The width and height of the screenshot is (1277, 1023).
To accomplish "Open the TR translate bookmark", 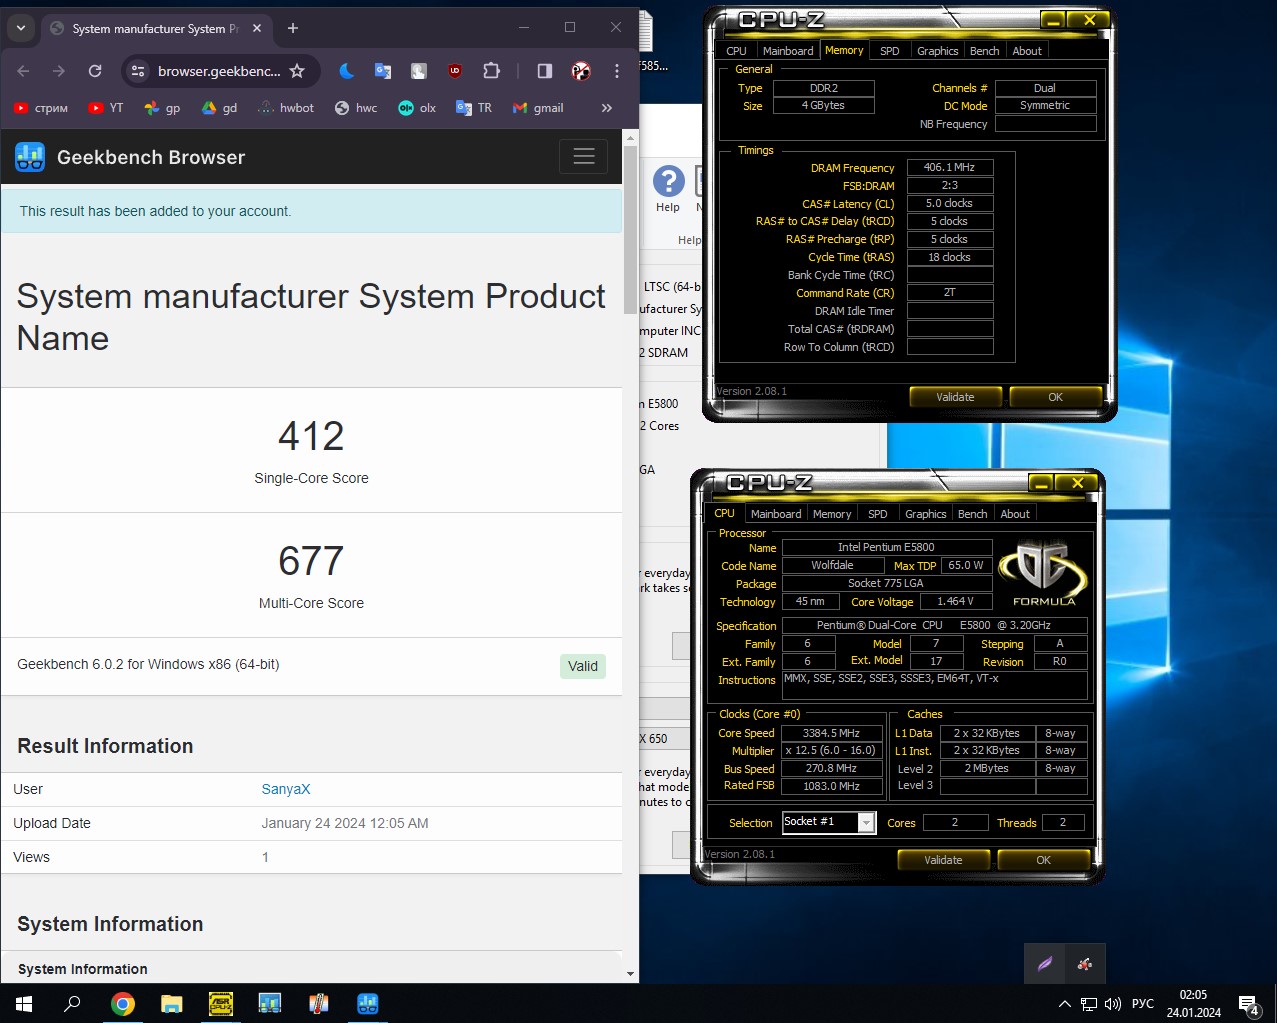I will tap(474, 108).
